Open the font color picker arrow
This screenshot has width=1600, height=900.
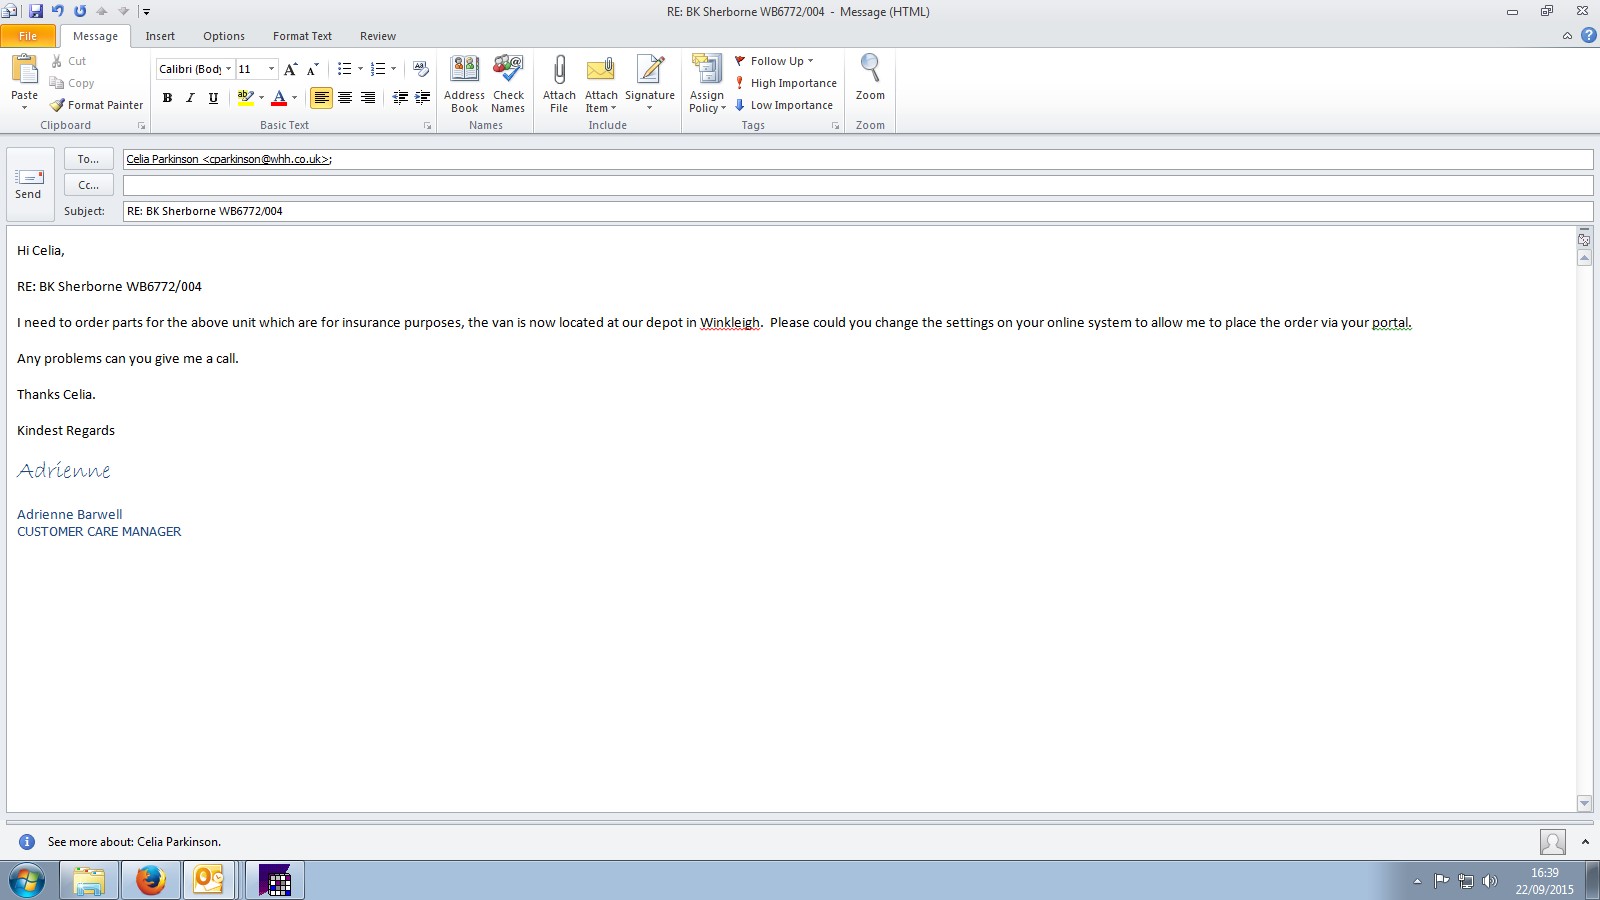(294, 98)
